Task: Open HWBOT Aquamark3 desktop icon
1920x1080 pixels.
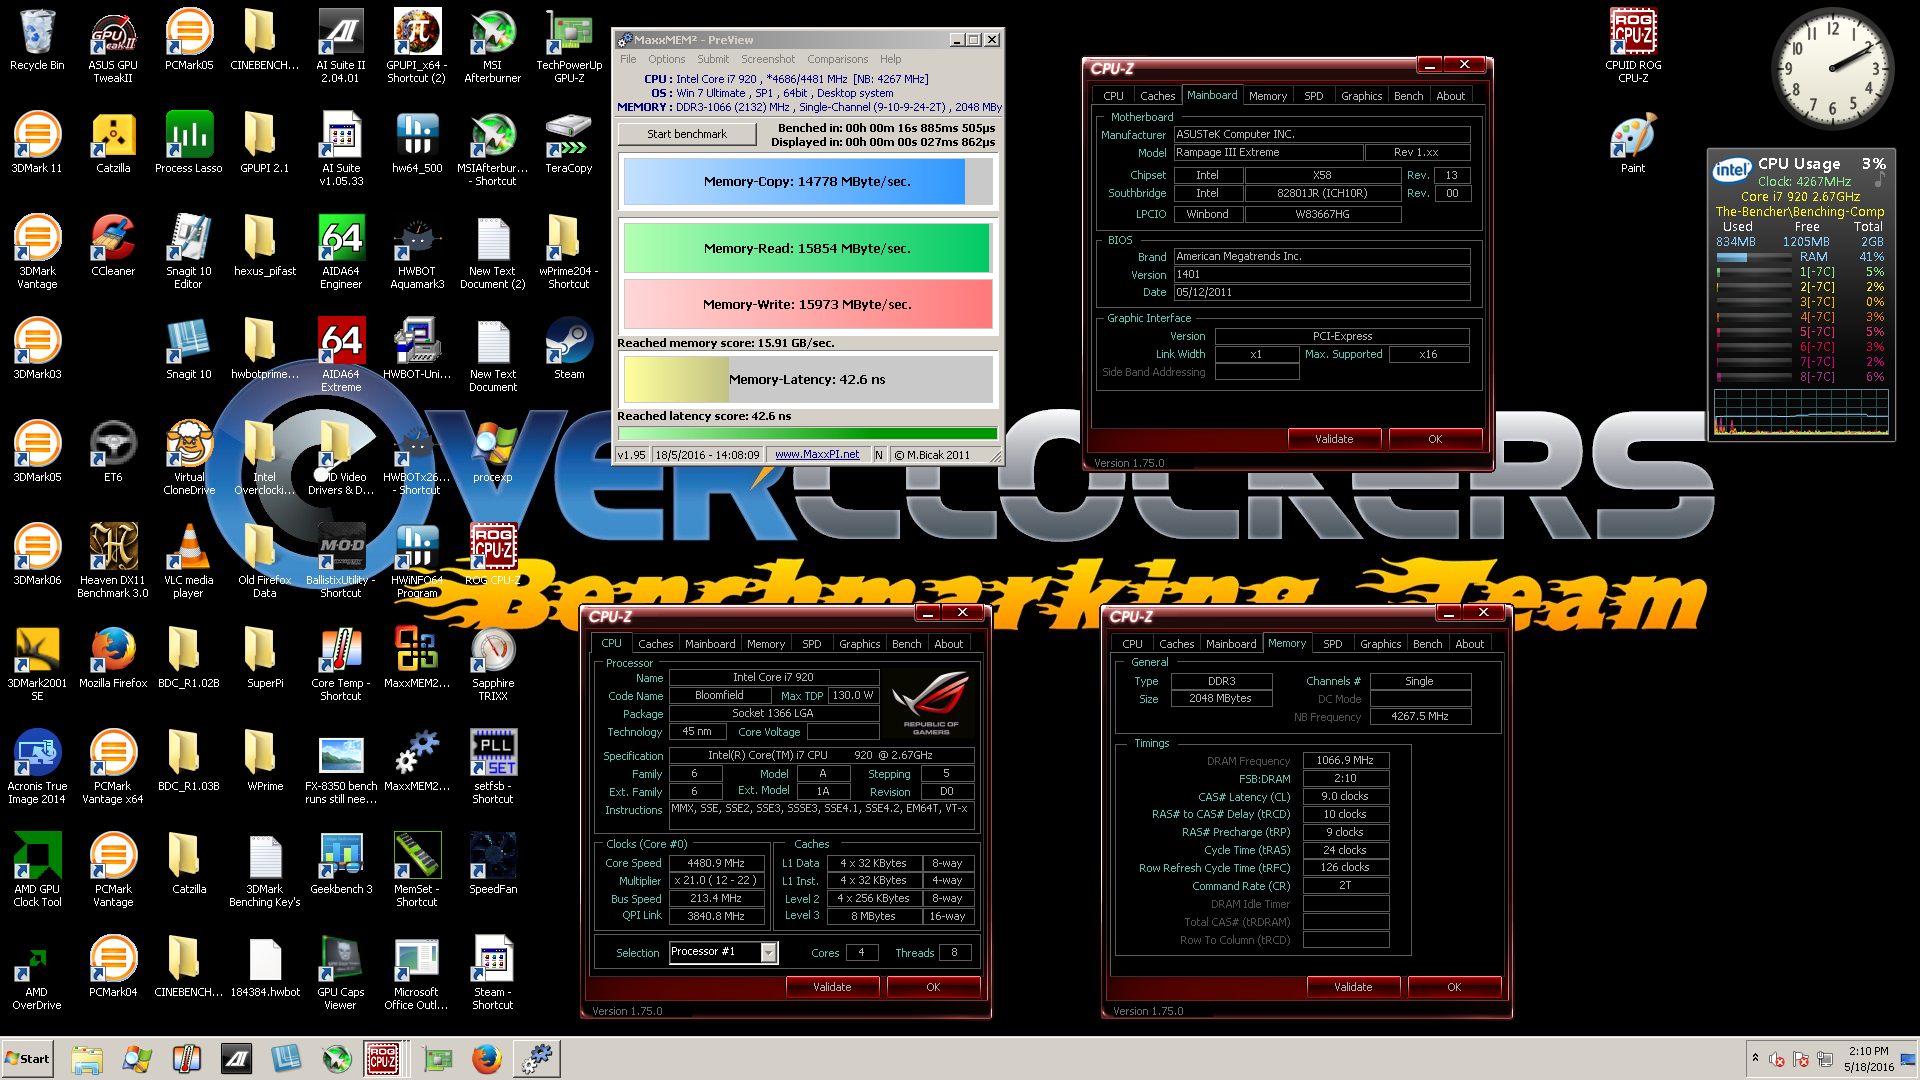Action: [x=417, y=252]
